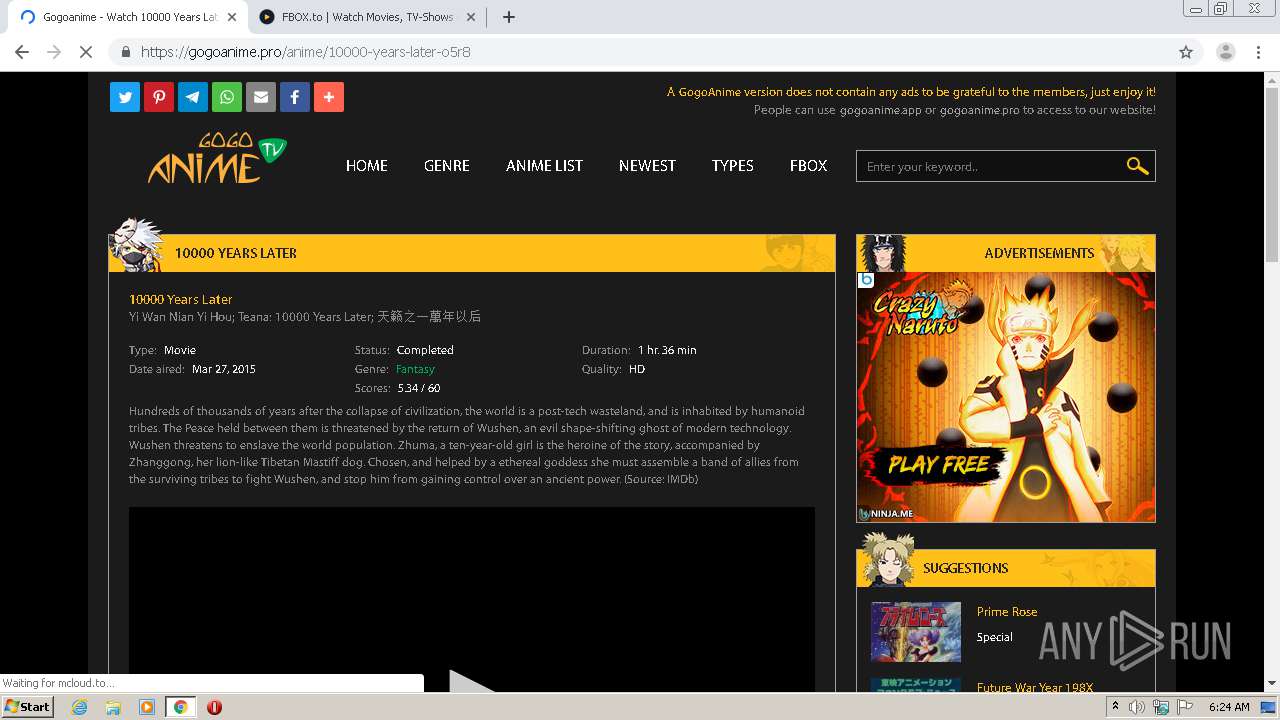
Task: Go forward to the next page
Action: [x=54, y=52]
